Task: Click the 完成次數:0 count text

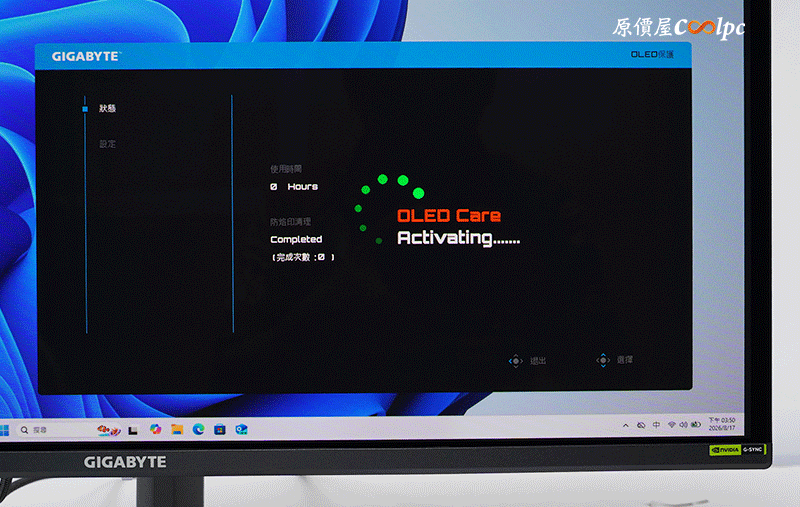Action: (x=303, y=257)
